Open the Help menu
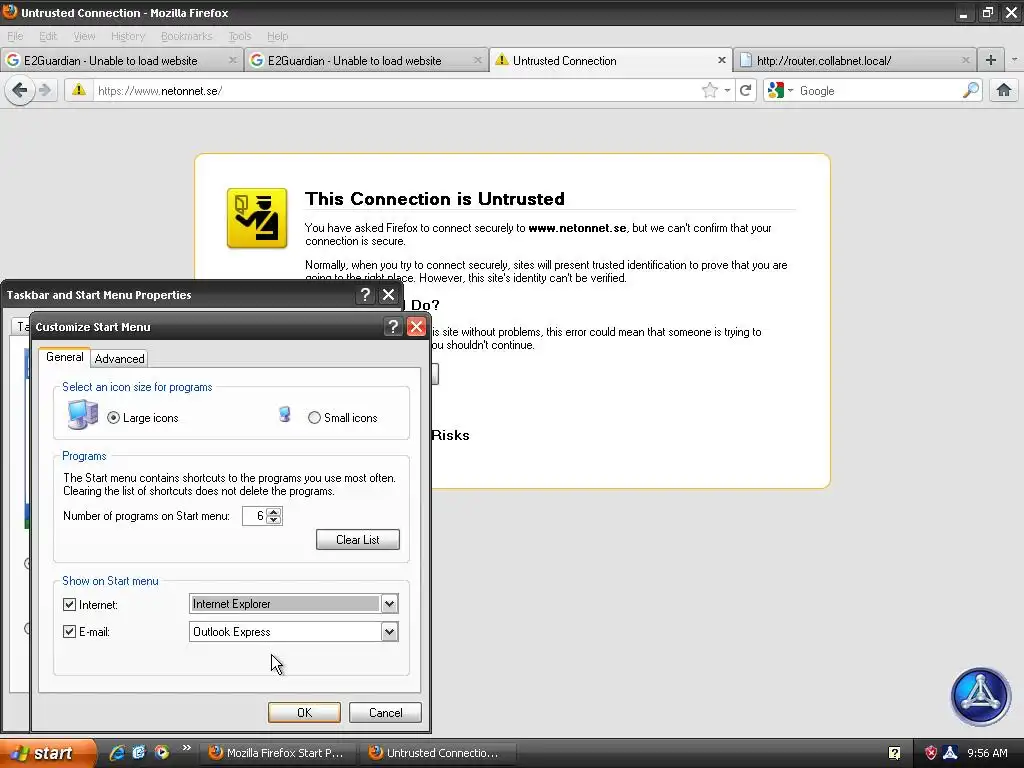This screenshot has height=768, width=1024. coord(277,36)
